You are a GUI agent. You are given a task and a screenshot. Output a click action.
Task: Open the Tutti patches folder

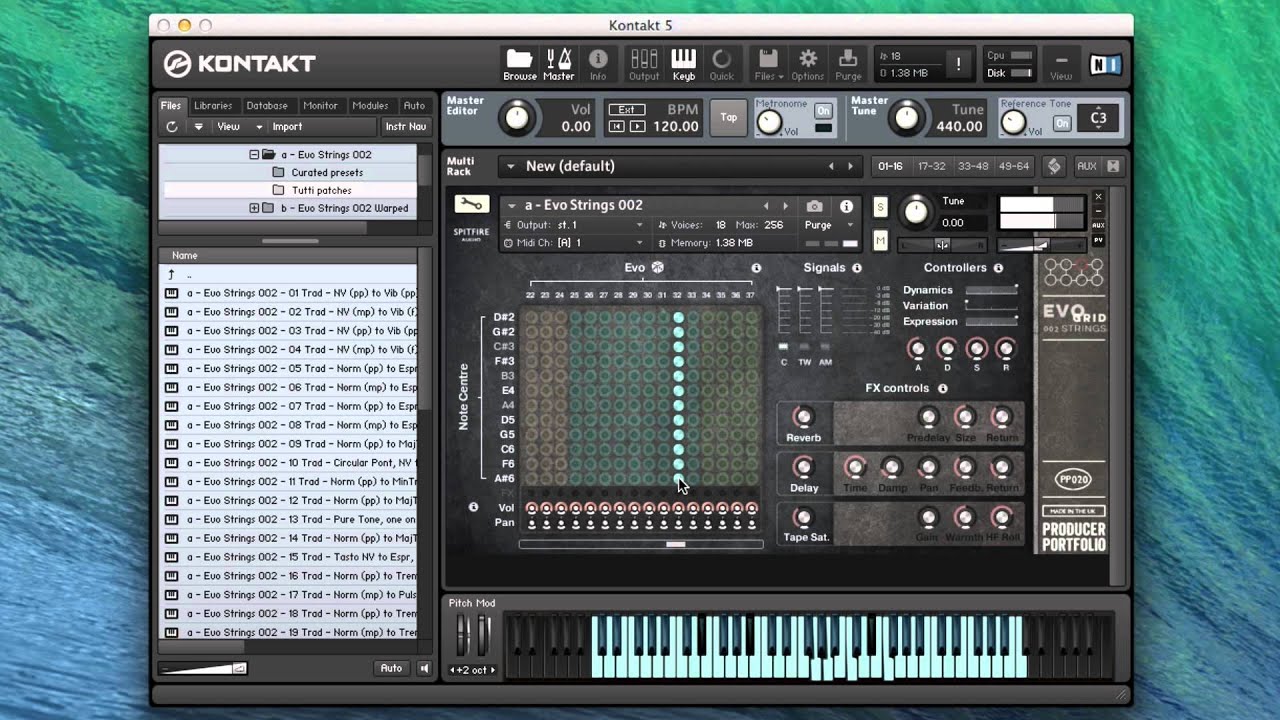321,190
